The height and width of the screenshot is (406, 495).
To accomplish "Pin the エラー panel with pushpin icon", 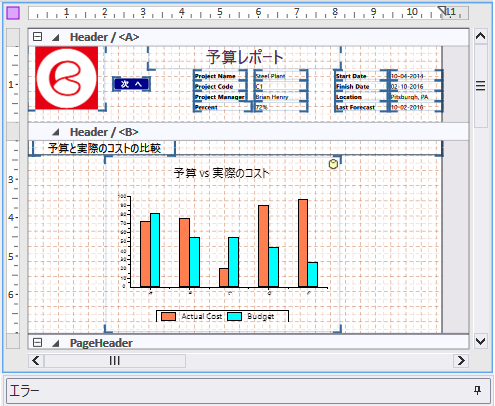I will (x=478, y=390).
